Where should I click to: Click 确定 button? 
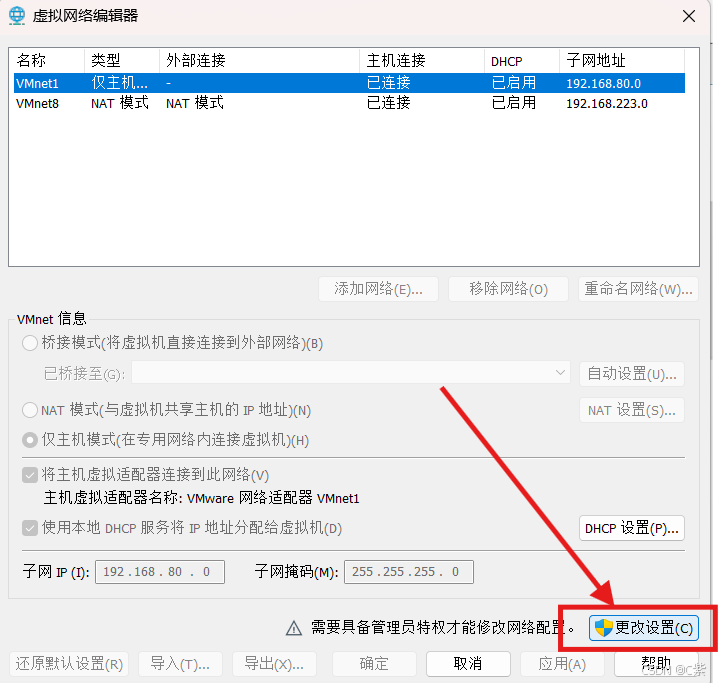[374, 664]
